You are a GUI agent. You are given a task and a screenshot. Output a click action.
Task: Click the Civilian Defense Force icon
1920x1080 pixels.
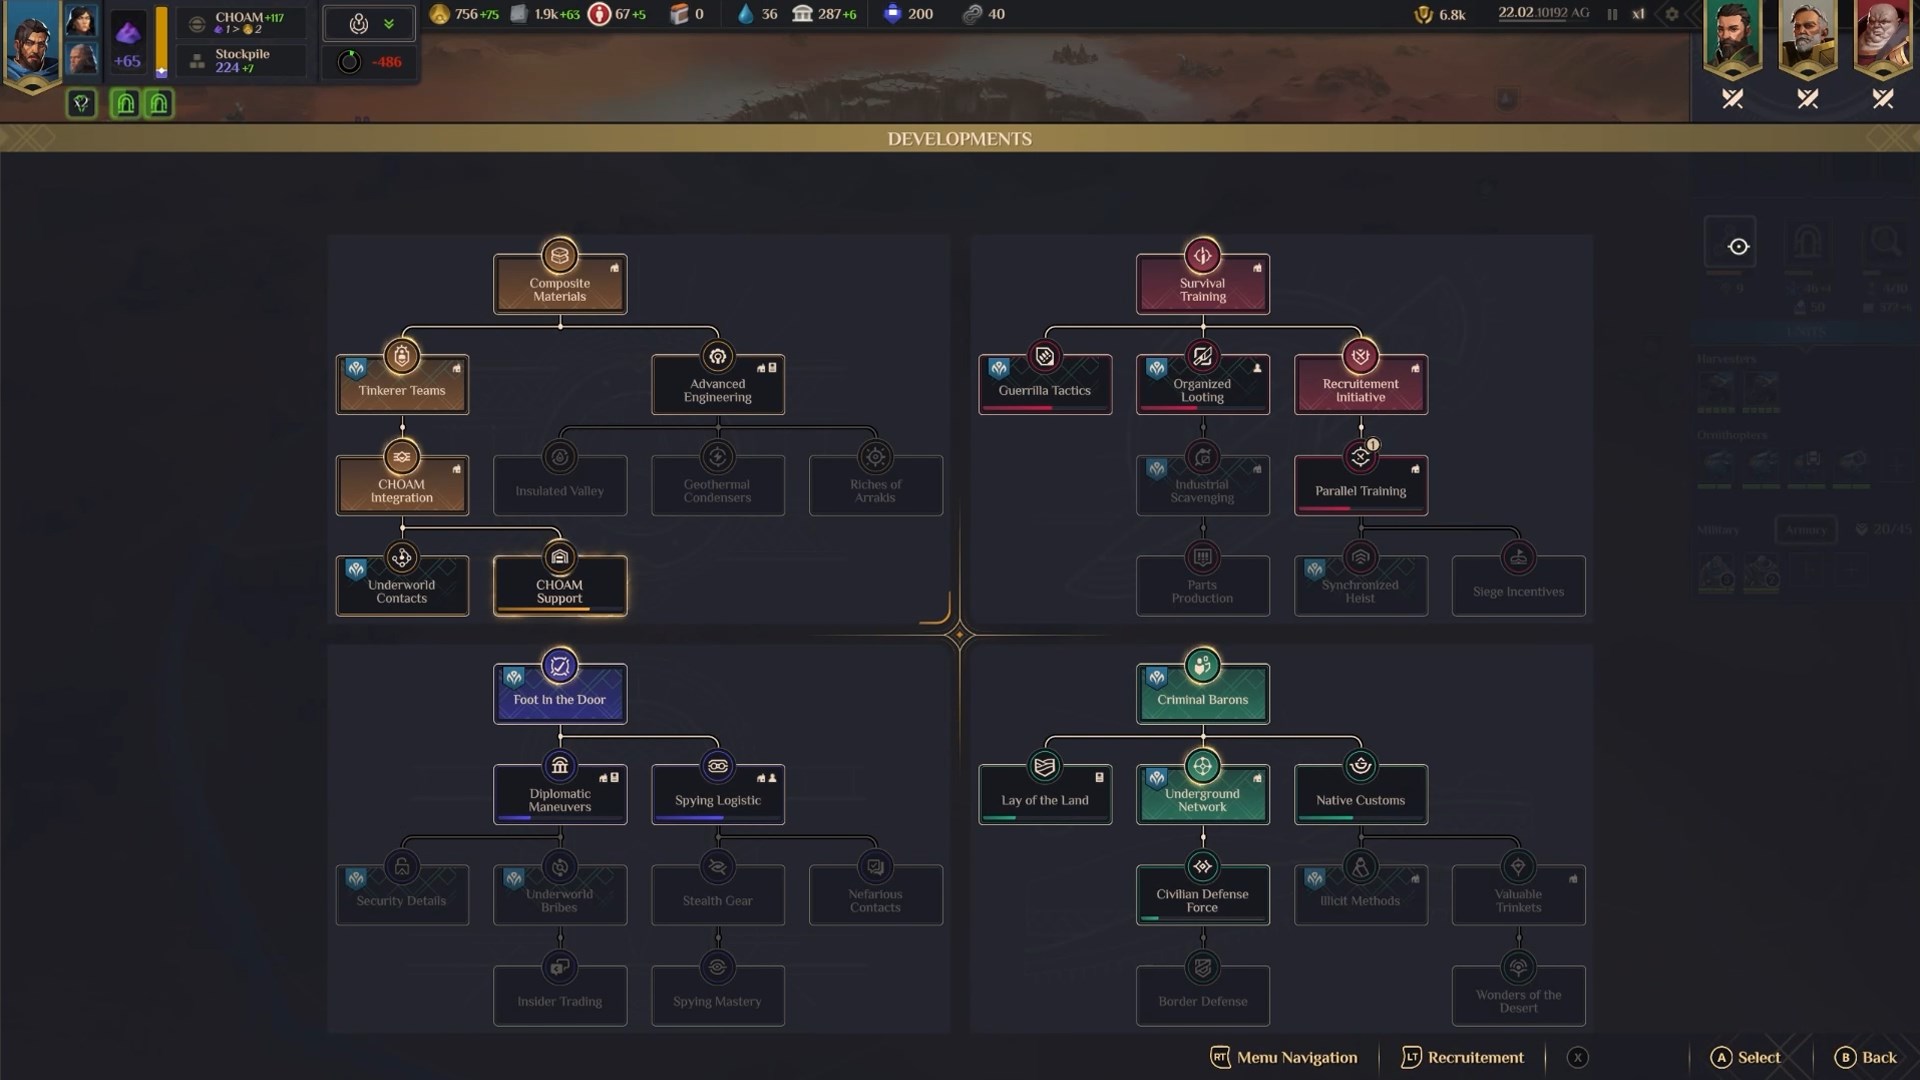tap(1203, 867)
